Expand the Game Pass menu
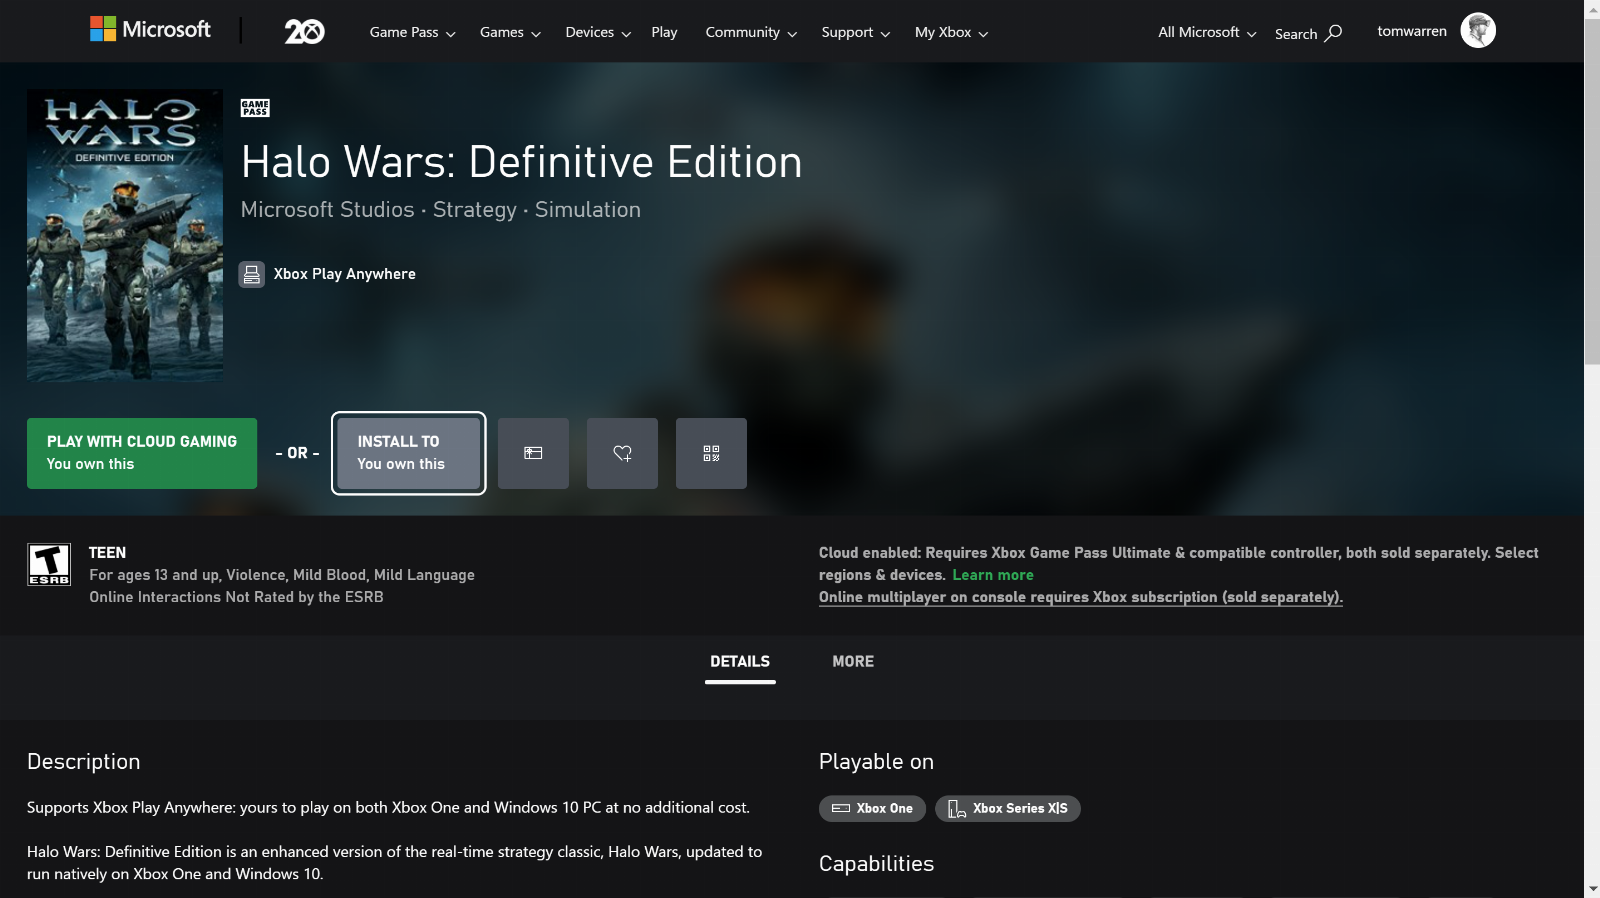The image size is (1600, 898). [x=412, y=33]
